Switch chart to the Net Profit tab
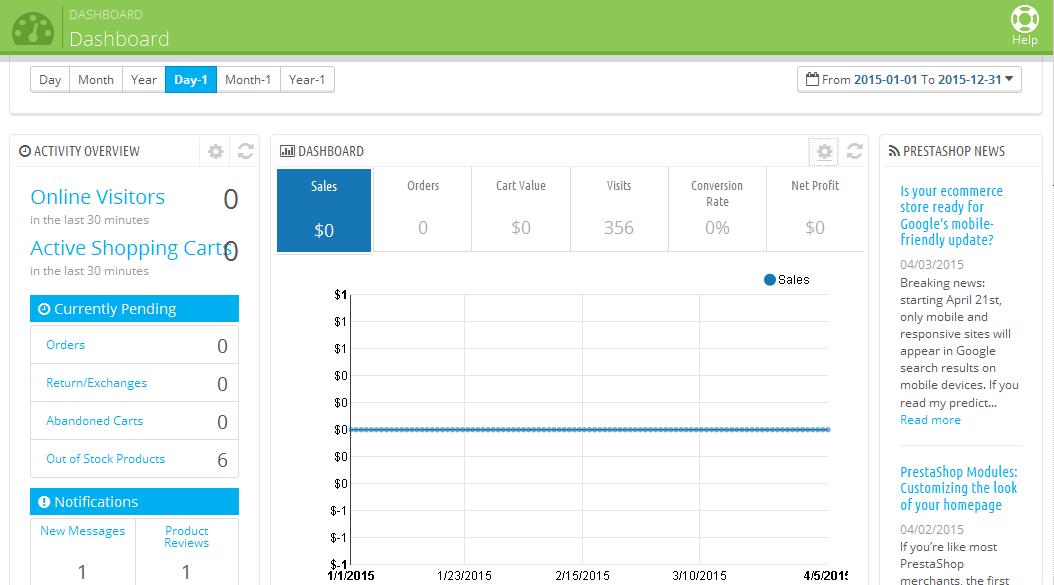The height and width of the screenshot is (585, 1054). click(815, 210)
